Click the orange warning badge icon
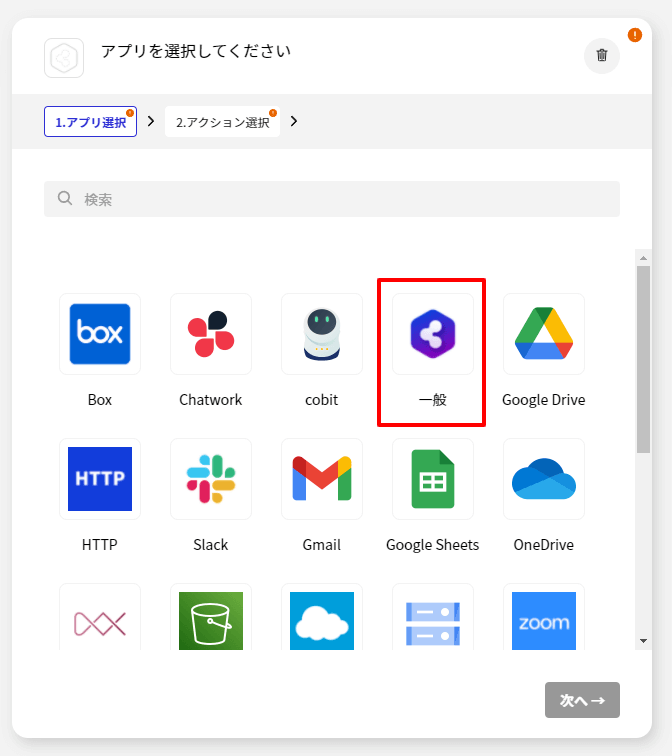Image resolution: width=672 pixels, height=756 pixels. (634, 35)
